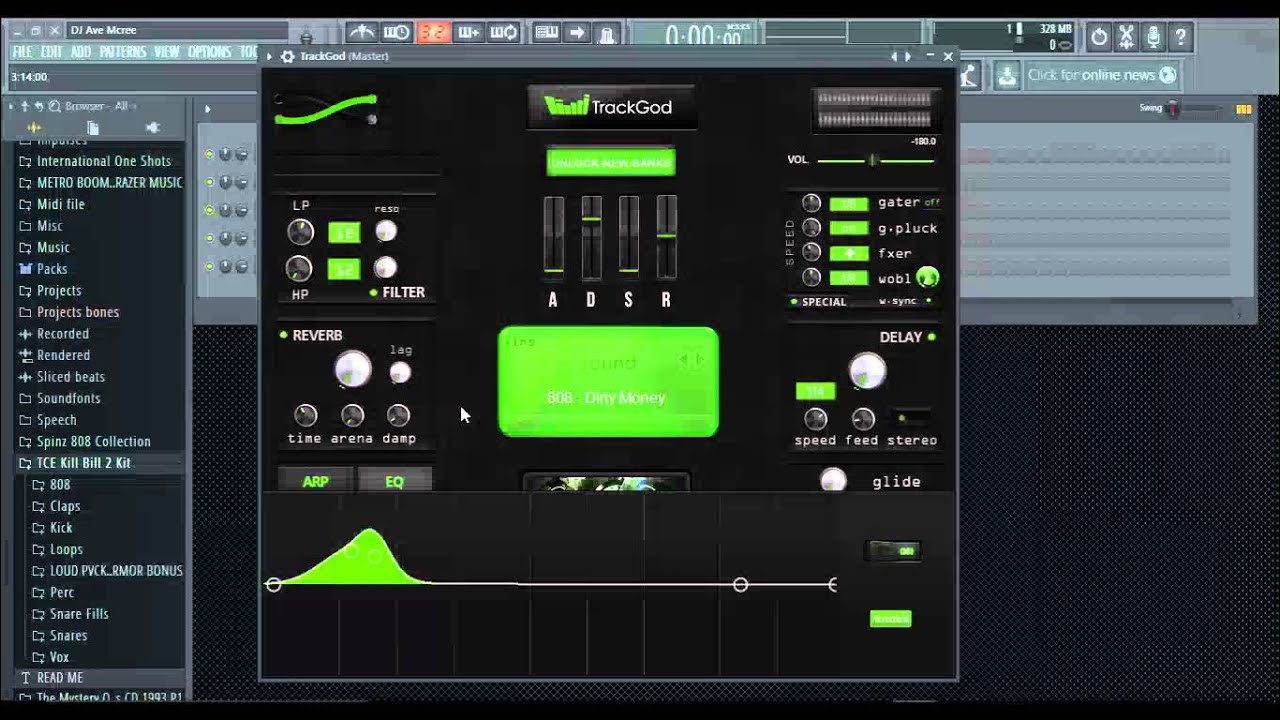Screen dimensions: 1280x720
Task: Click the metronome icon in FL toolbar
Action: pyautogui.click(x=361, y=33)
